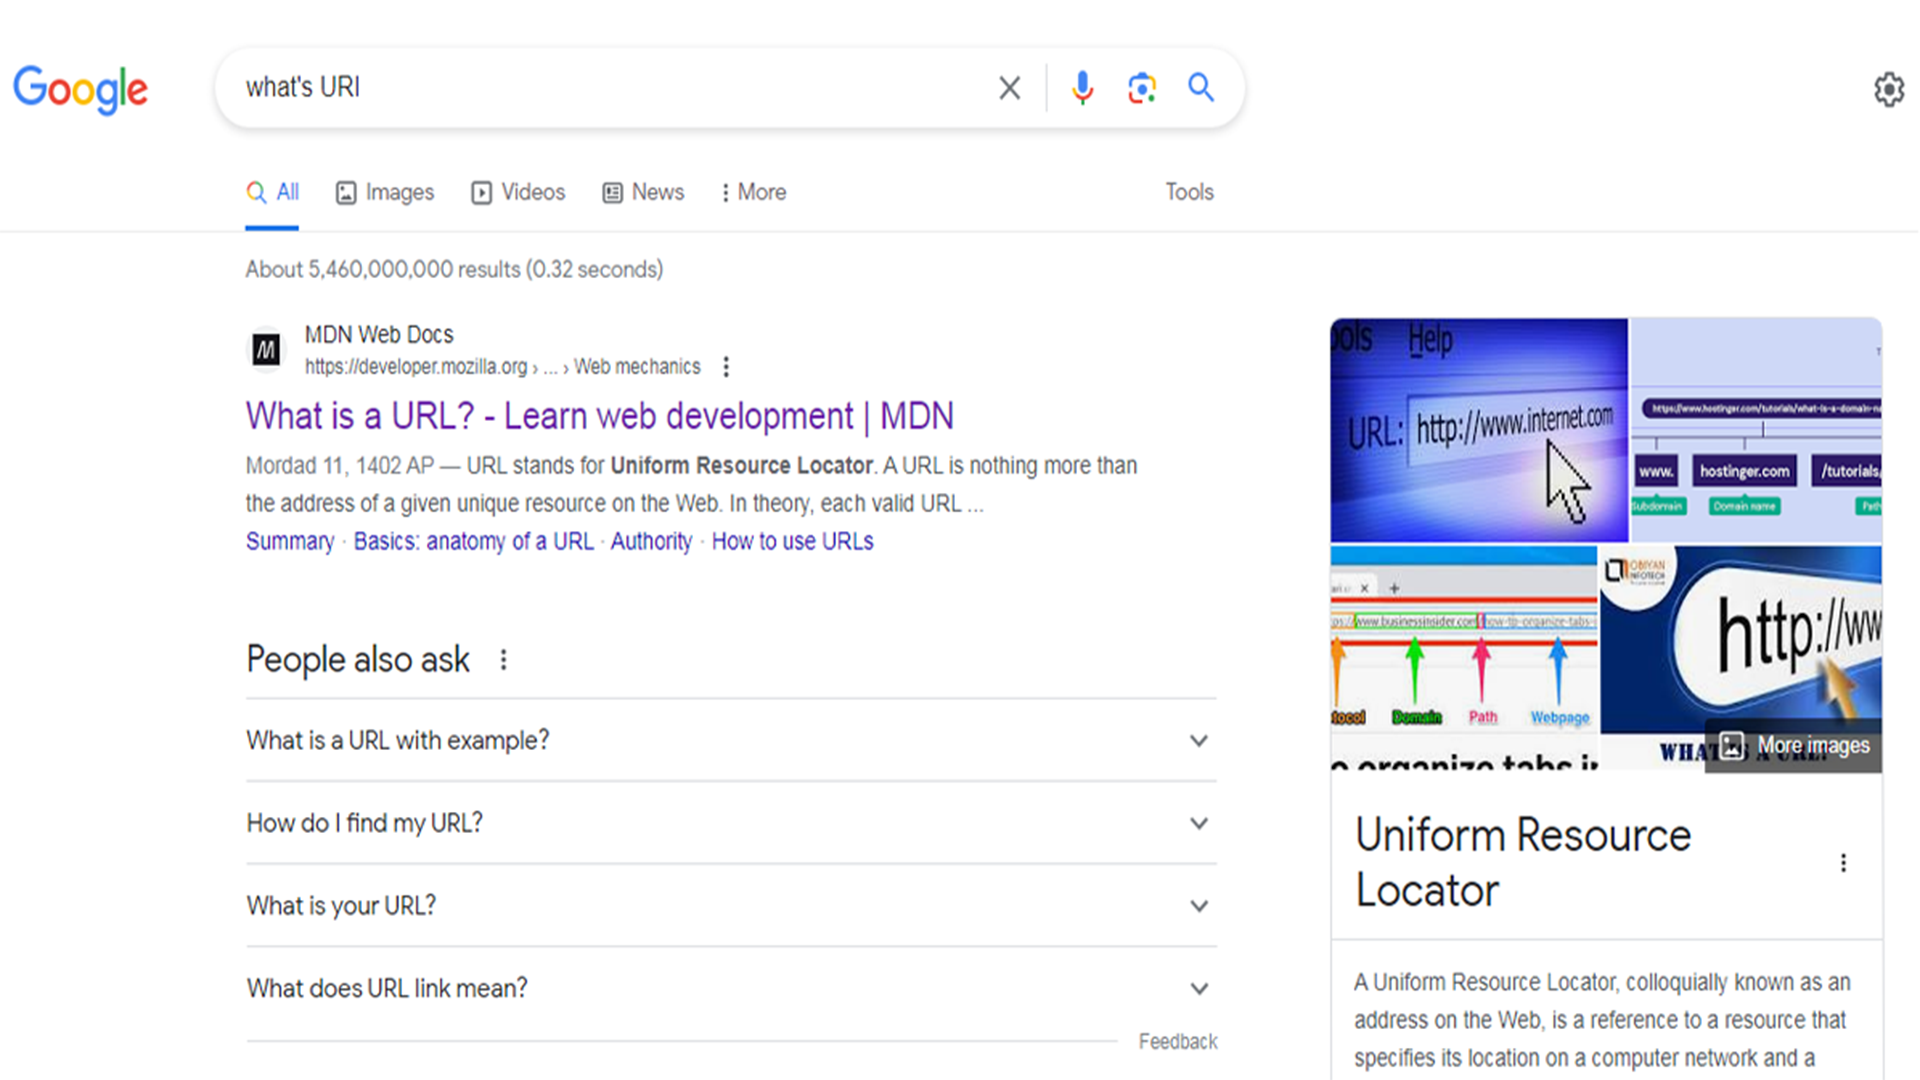Expand 'What does URL link mean?'
The height and width of the screenshot is (1080, 1920).
[x=731, y=989]
